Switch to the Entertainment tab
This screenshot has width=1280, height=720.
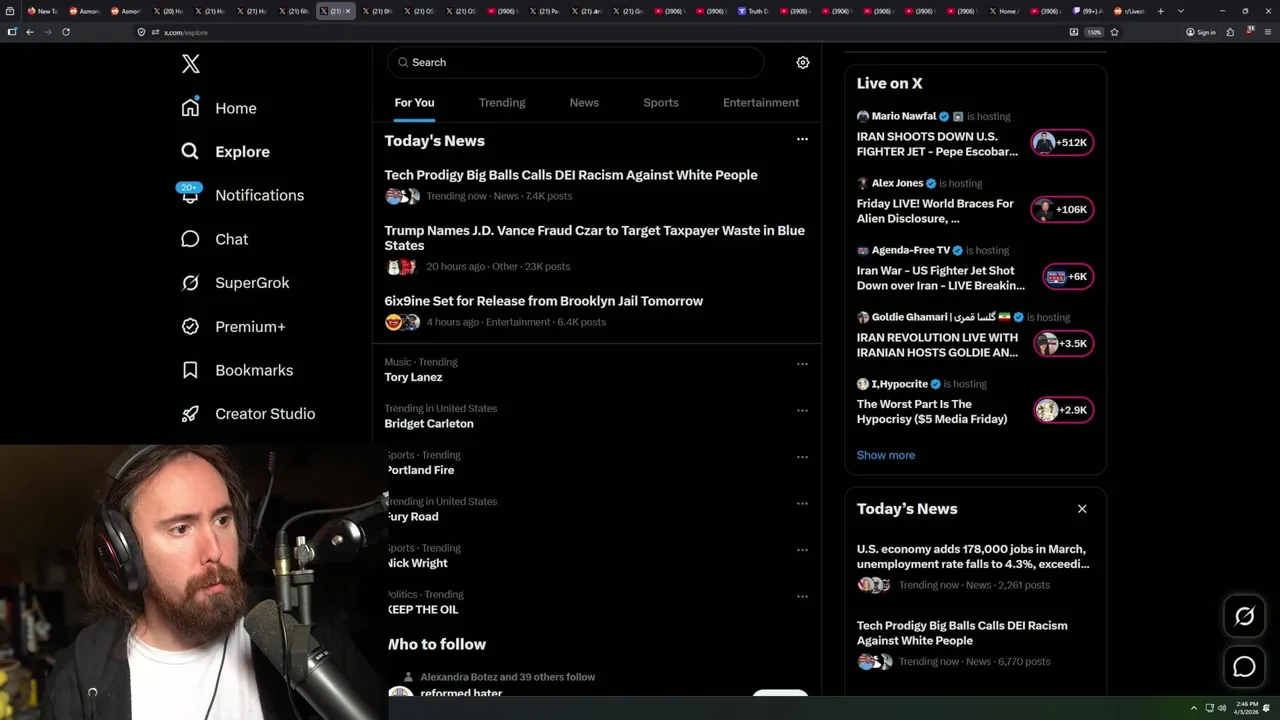[761, 102]
